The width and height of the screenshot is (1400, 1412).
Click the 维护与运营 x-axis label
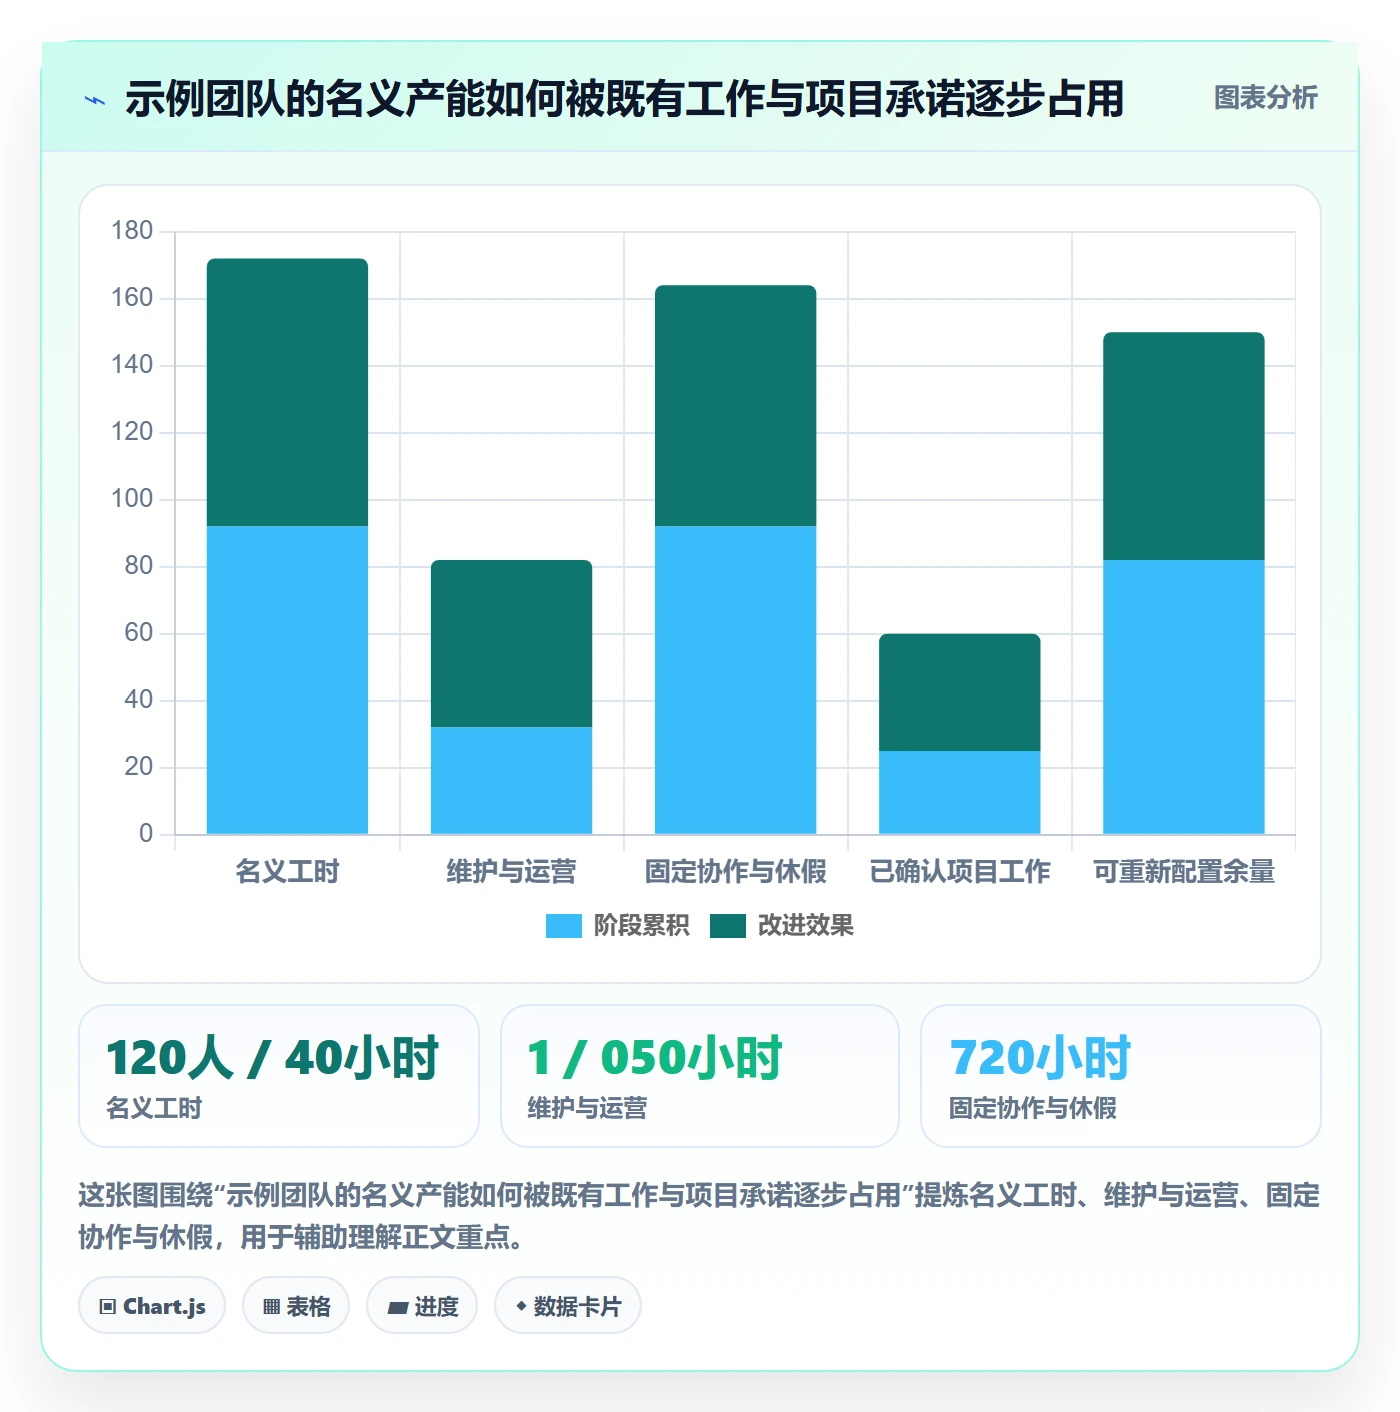[x=511, y=872]
